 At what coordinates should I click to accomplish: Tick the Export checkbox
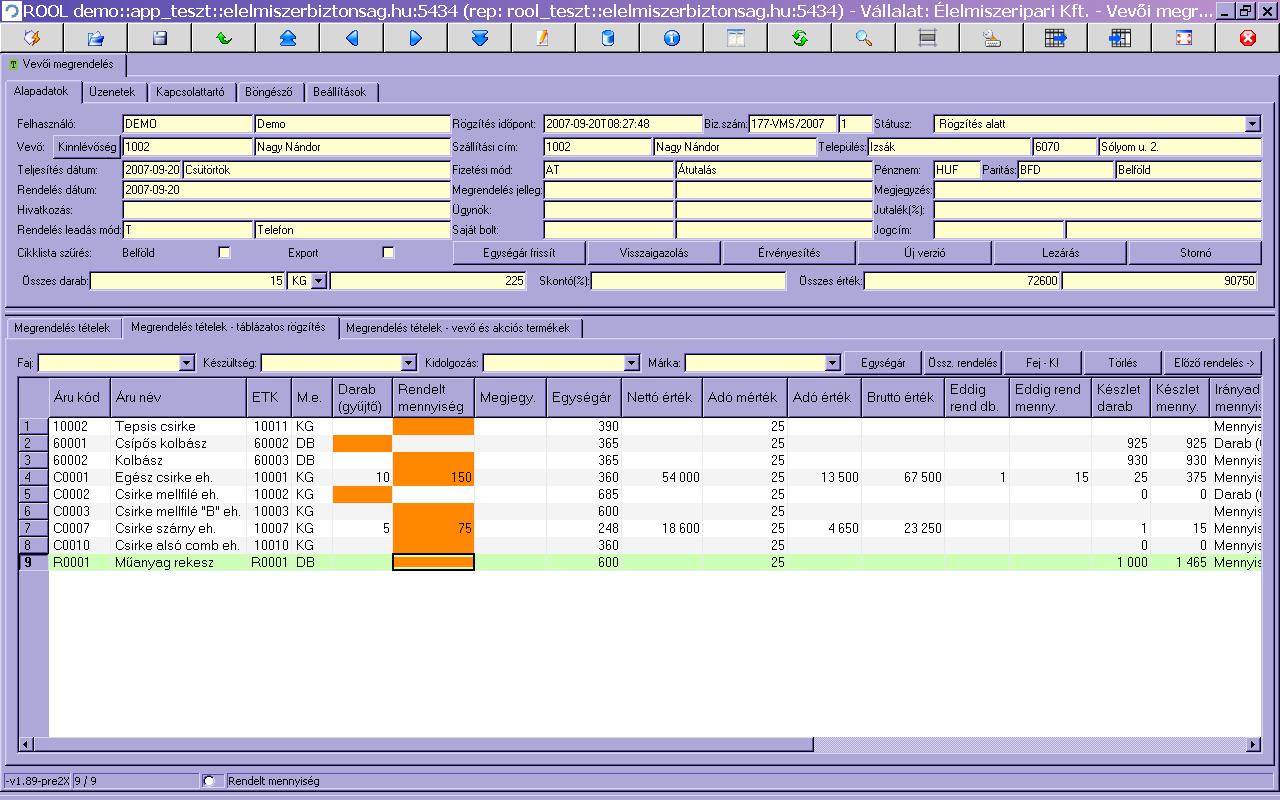coord(388,253)
